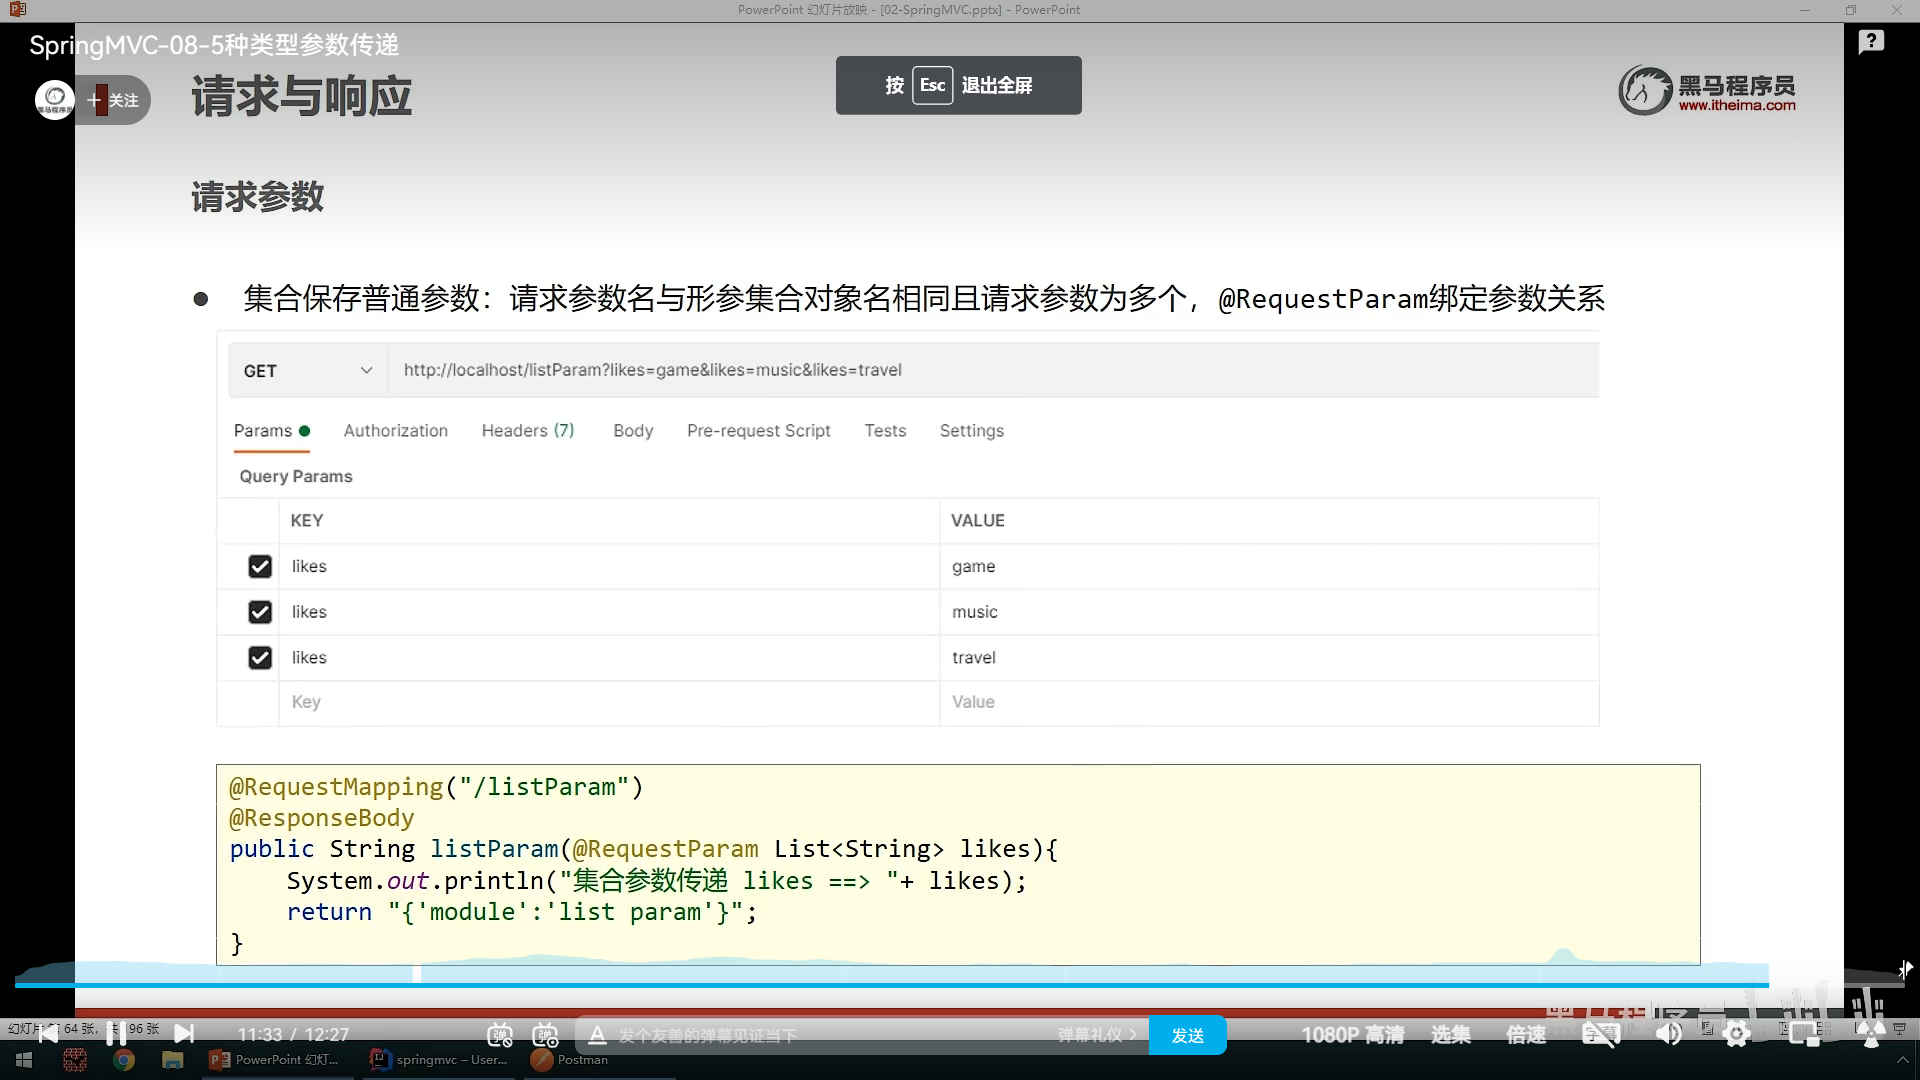Uncheck the likes game parameter checkbox
Viewport: 1920px width, 1080px height.
click(260, 567)
